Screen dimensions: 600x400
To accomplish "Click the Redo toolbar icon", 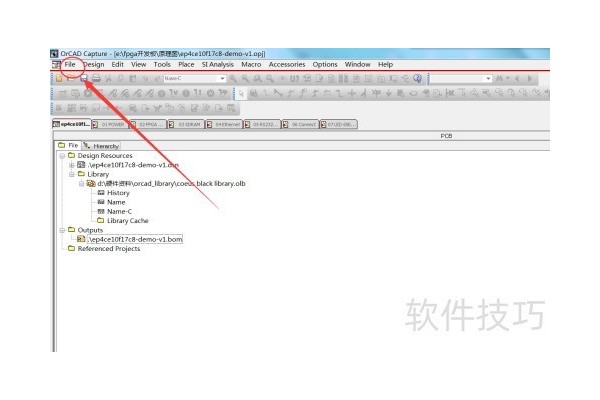I will pos(157,78).
